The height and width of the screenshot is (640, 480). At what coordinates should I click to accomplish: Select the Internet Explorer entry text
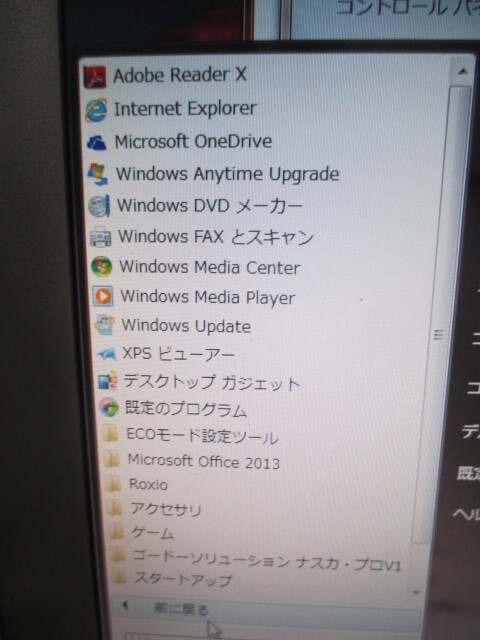[185, 109]
